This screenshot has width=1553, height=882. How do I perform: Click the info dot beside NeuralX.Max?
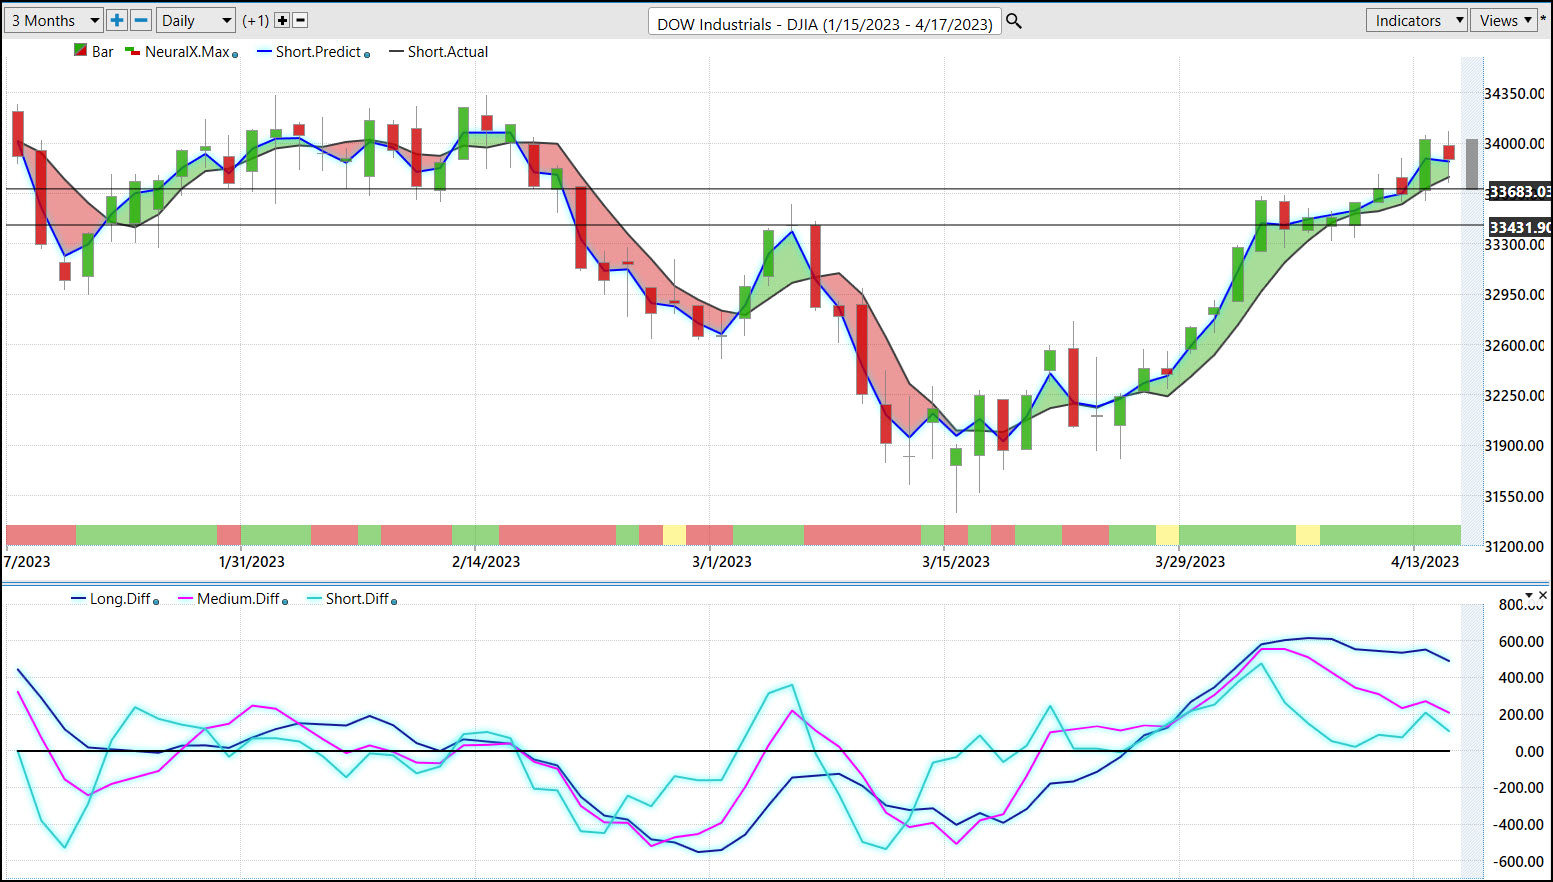click(x=235, y=55)
